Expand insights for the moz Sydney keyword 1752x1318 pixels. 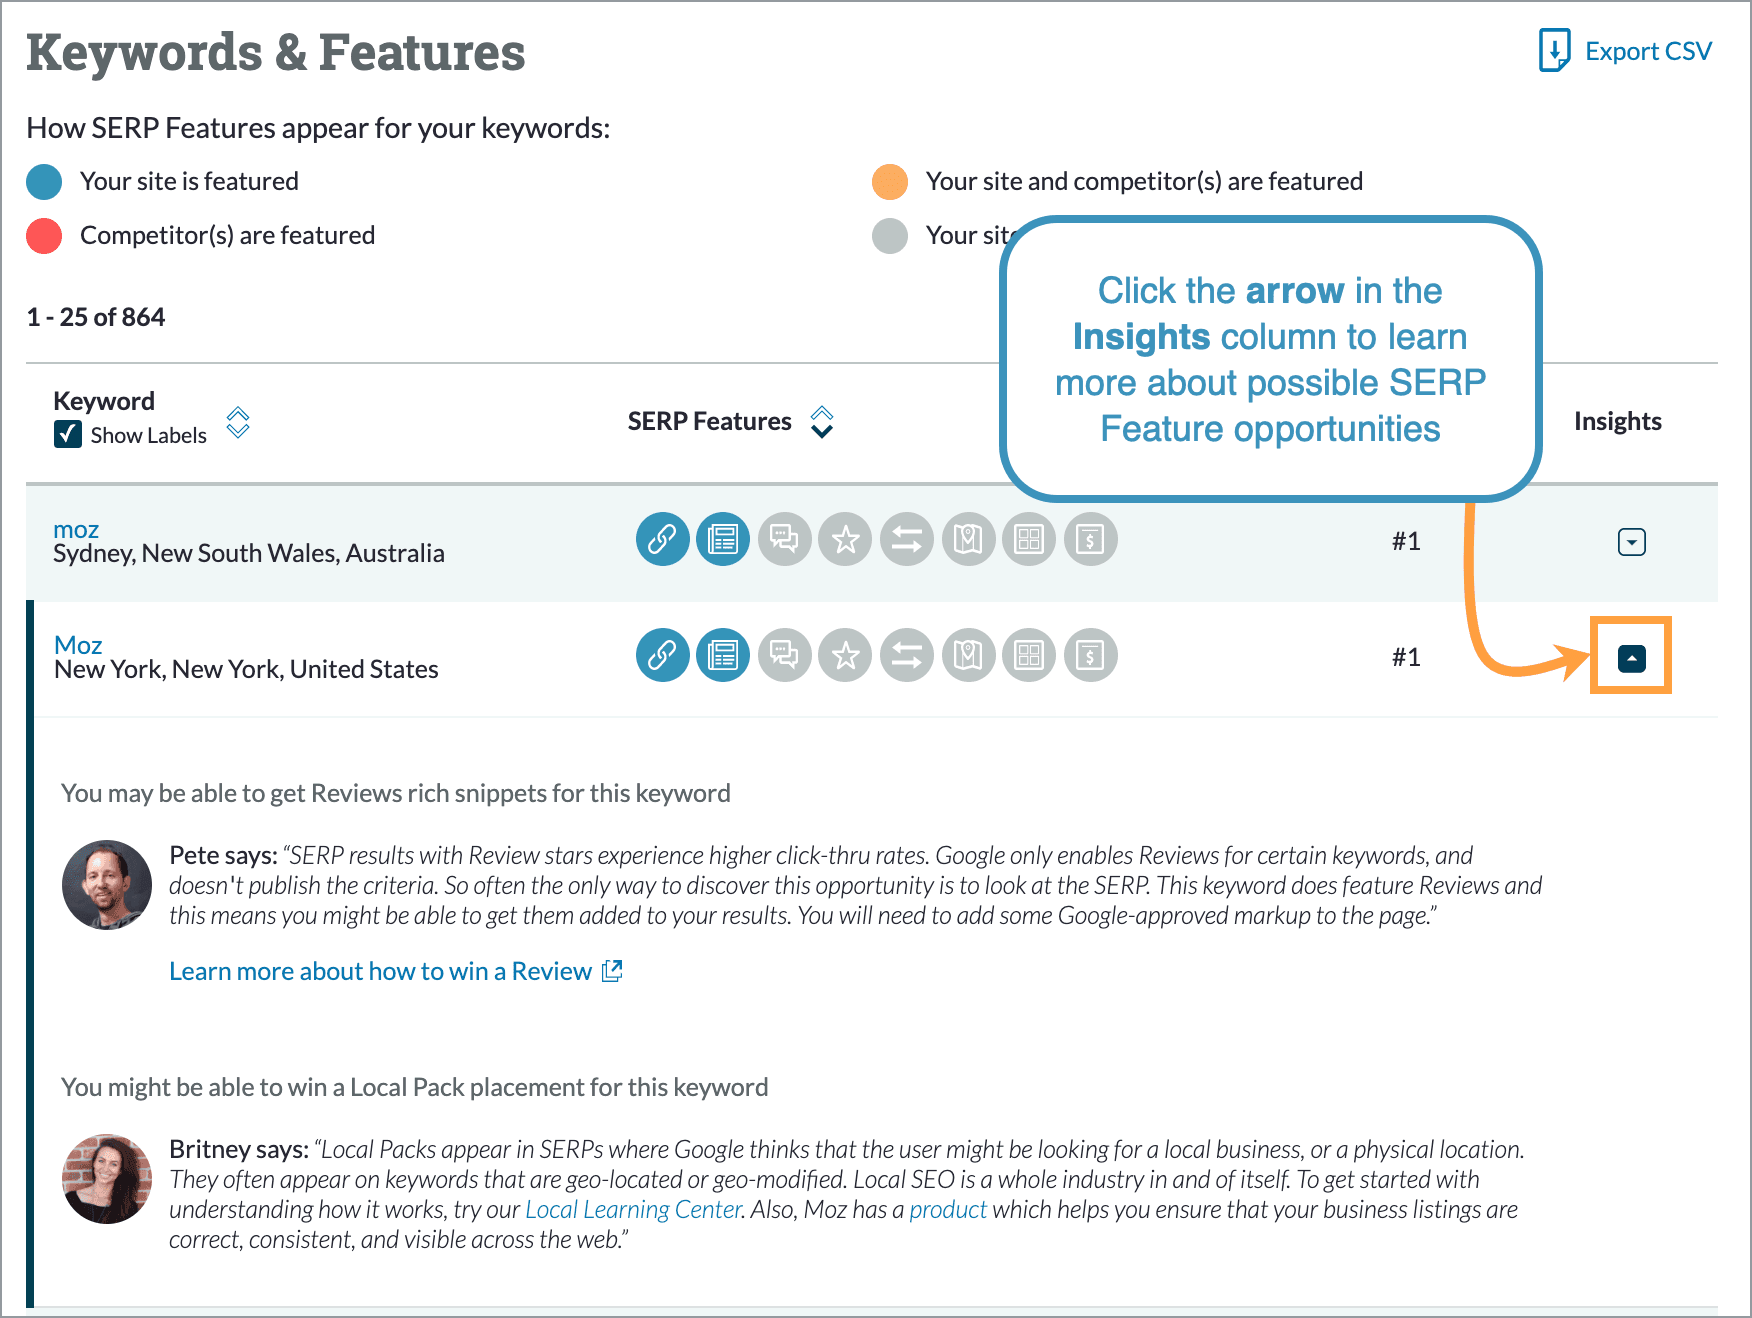click(x=1632, y=541)
